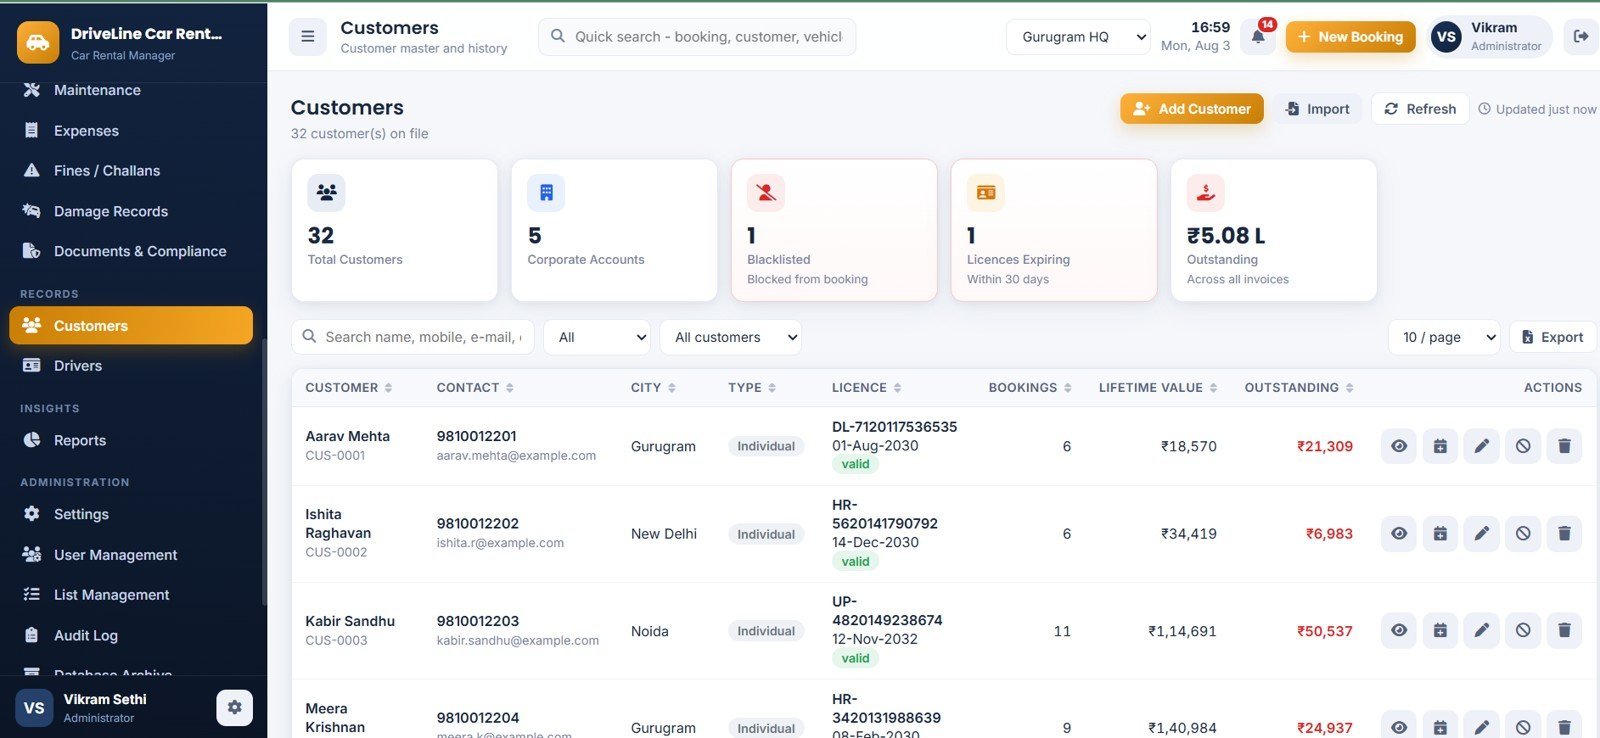Click the Add Customer button

(1192, 109)
